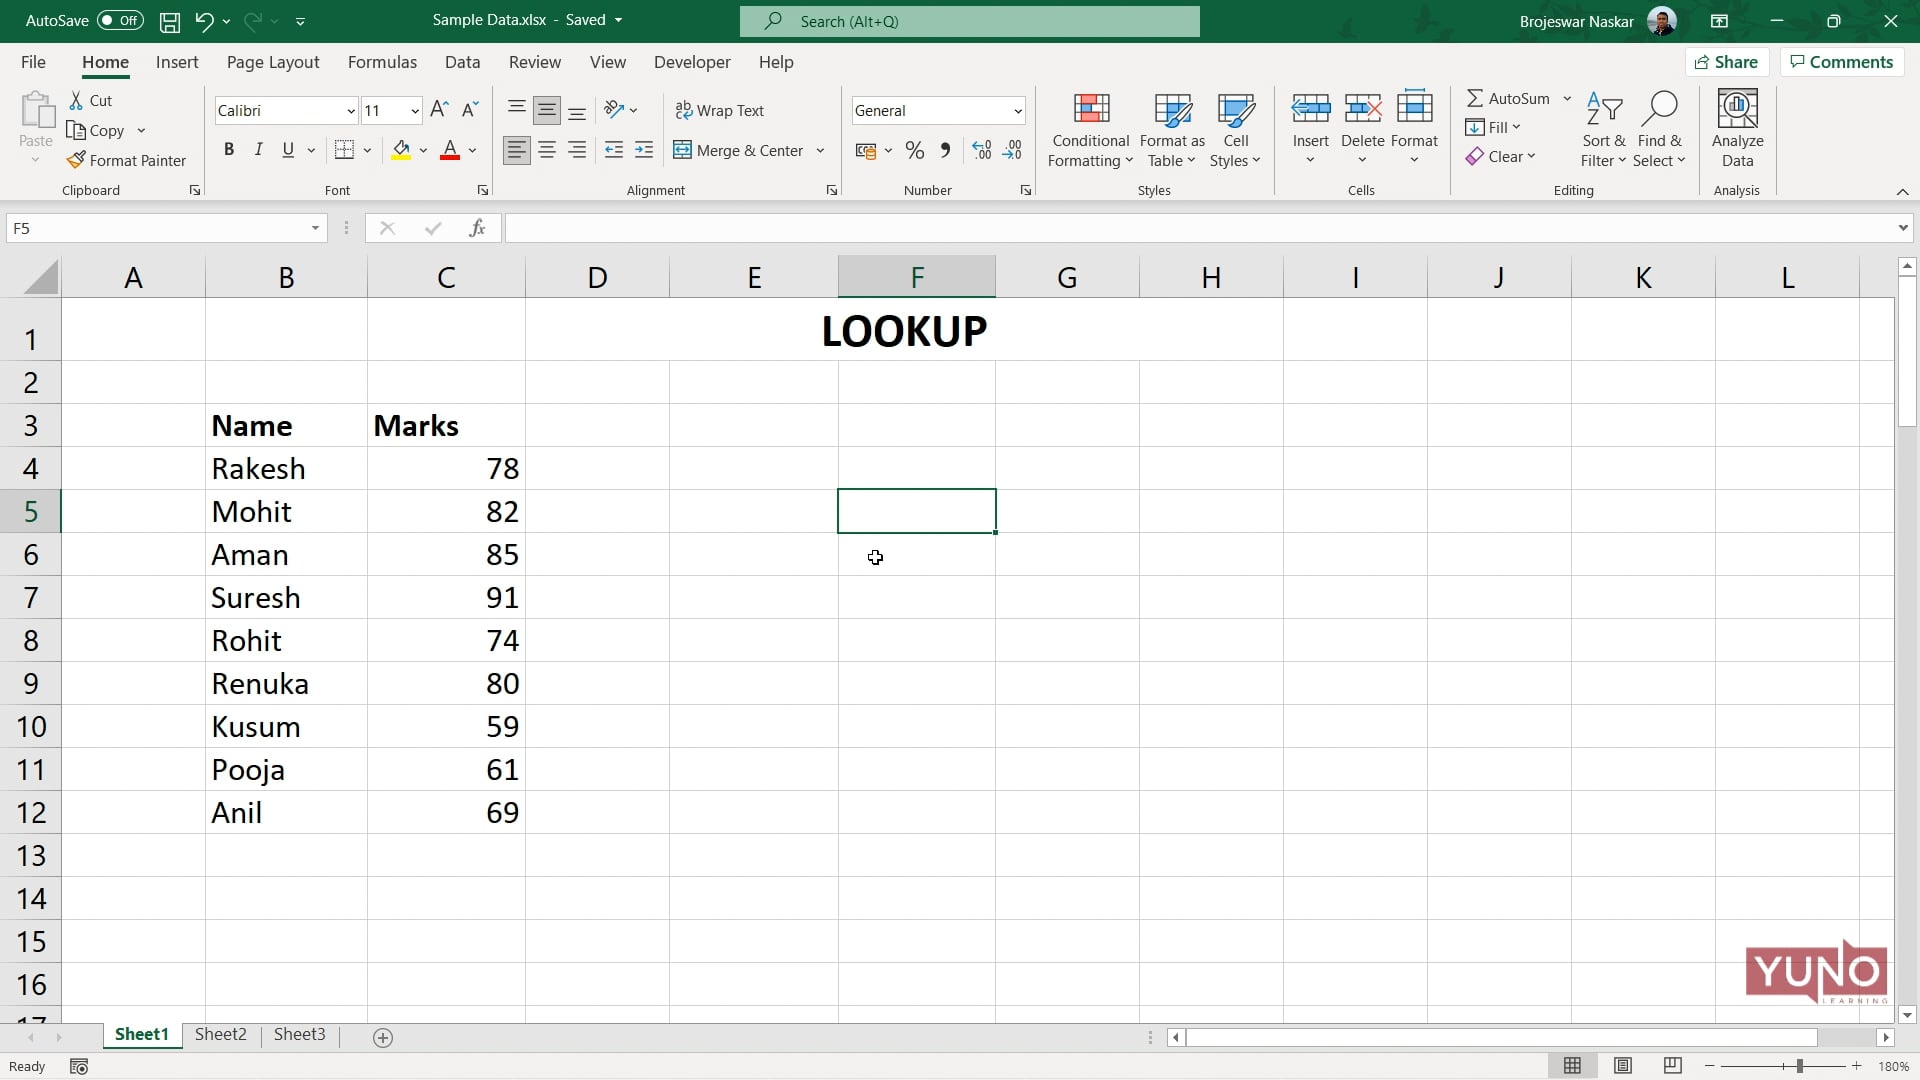The height and width of the screenshot is (1080, 1920).
Task: Open the font size dropdown
Action: [x=414, y=111]
